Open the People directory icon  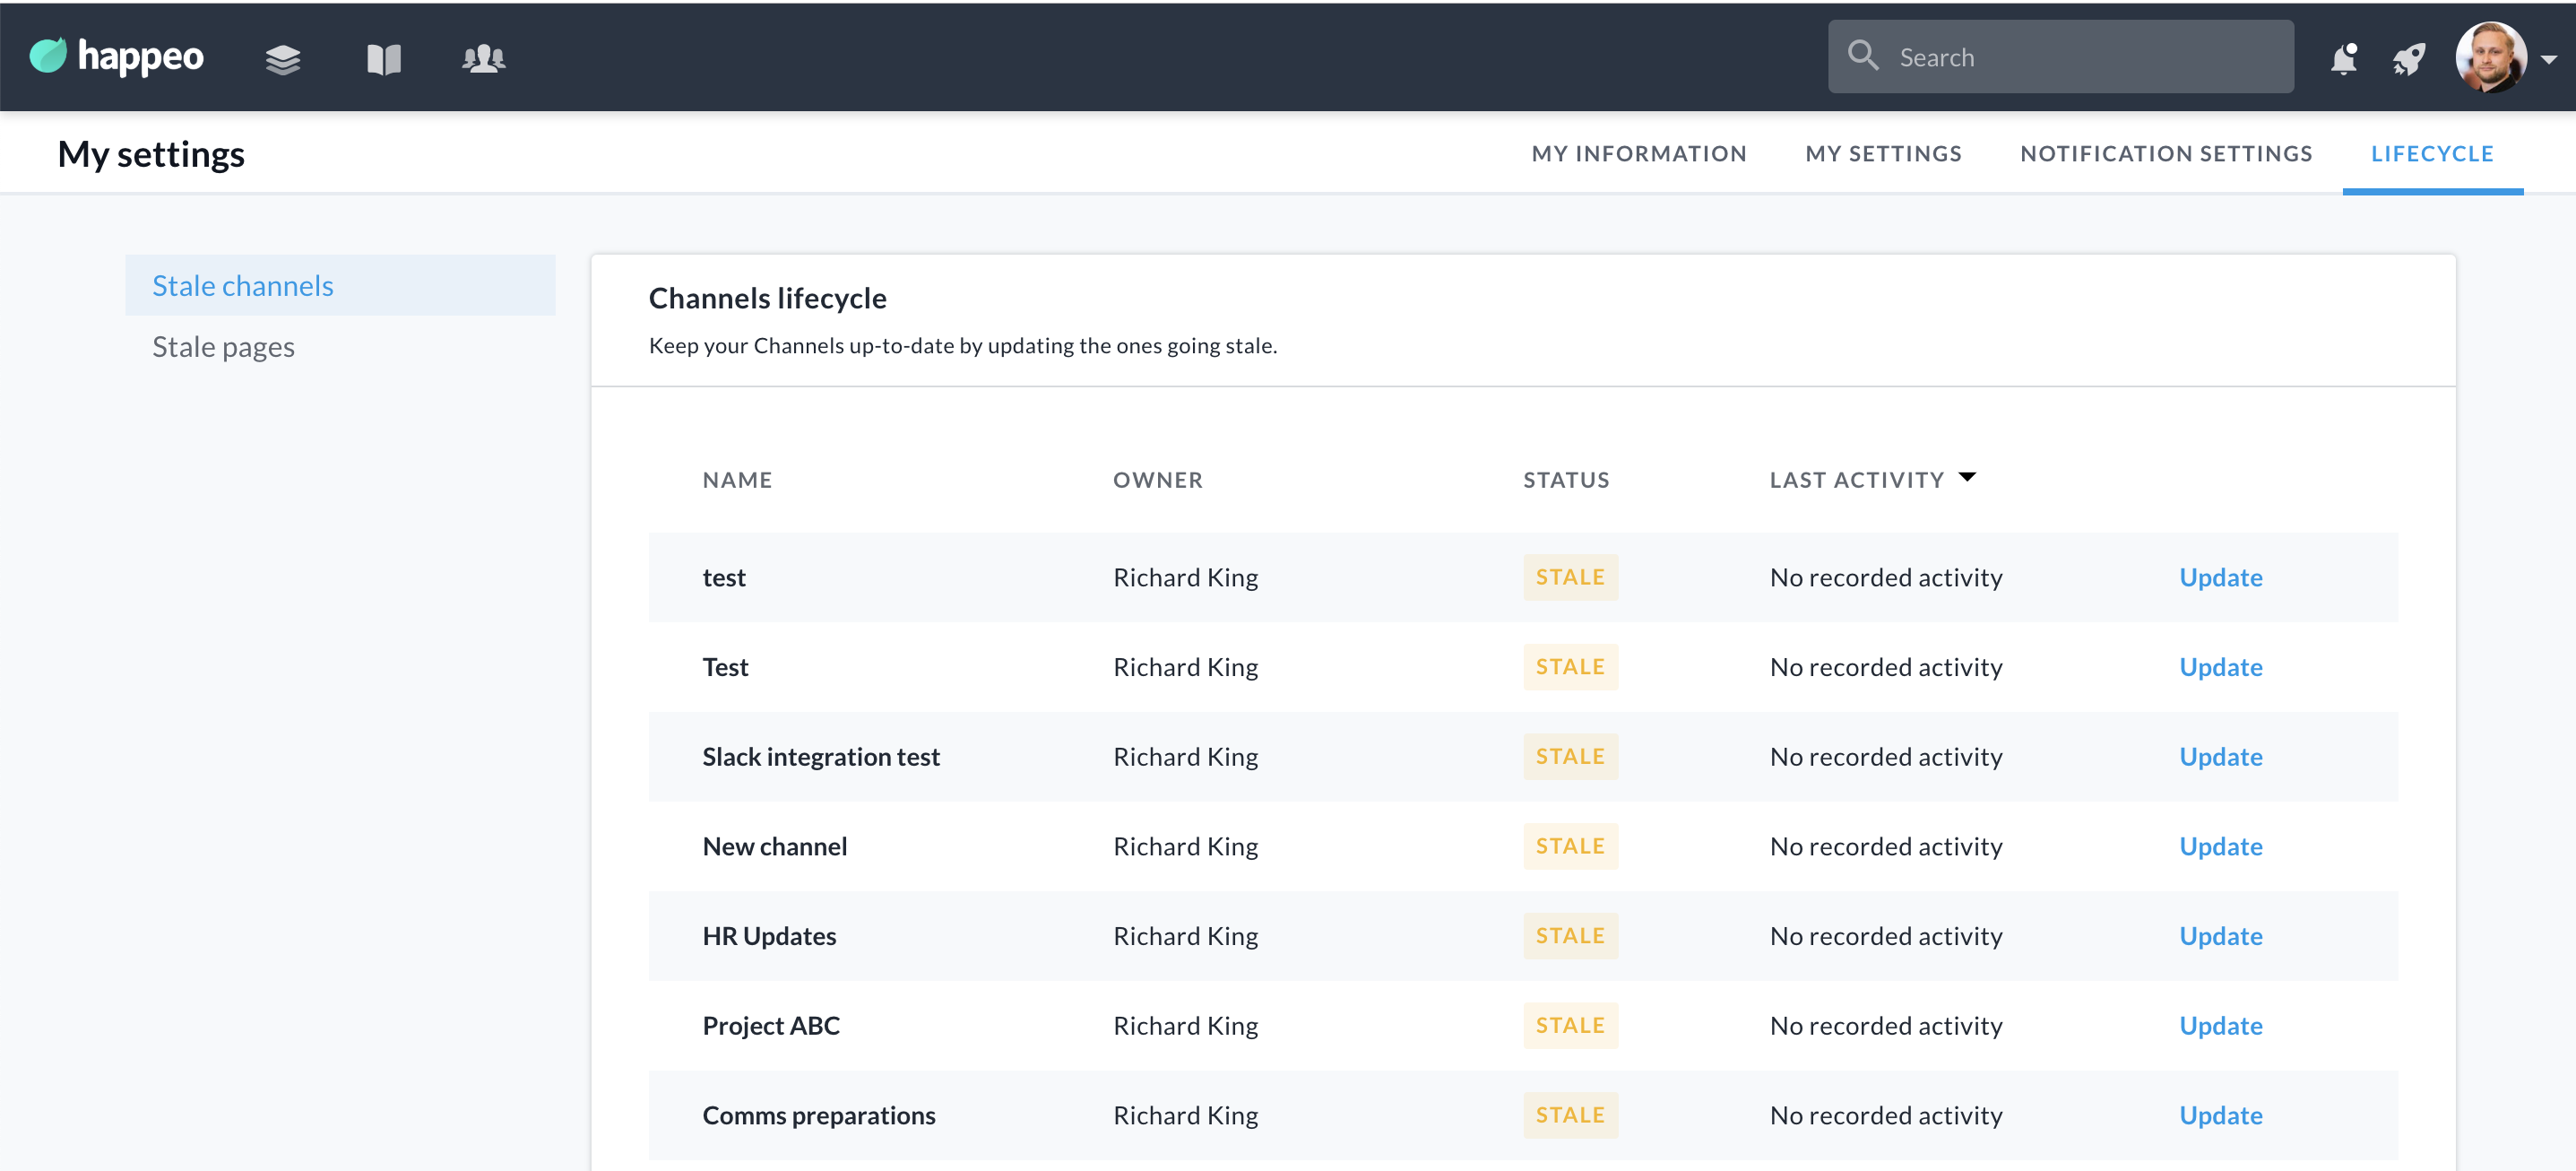(483, 59)
